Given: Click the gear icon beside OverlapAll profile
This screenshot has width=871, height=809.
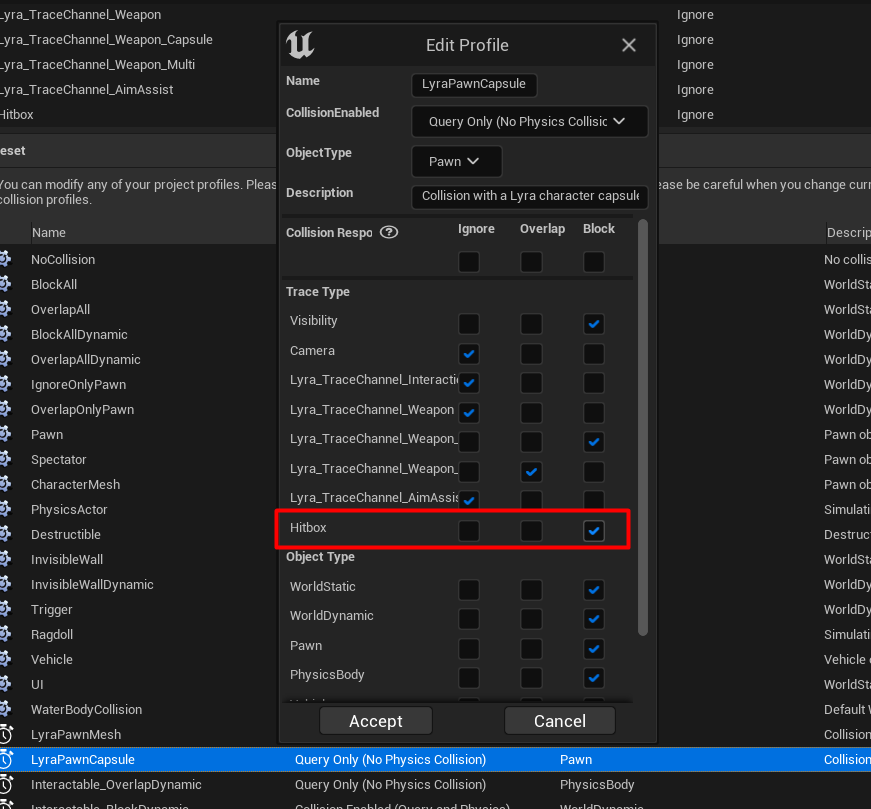Looking at the screenshot, I should pyautogui.click(x=5, y=309).
